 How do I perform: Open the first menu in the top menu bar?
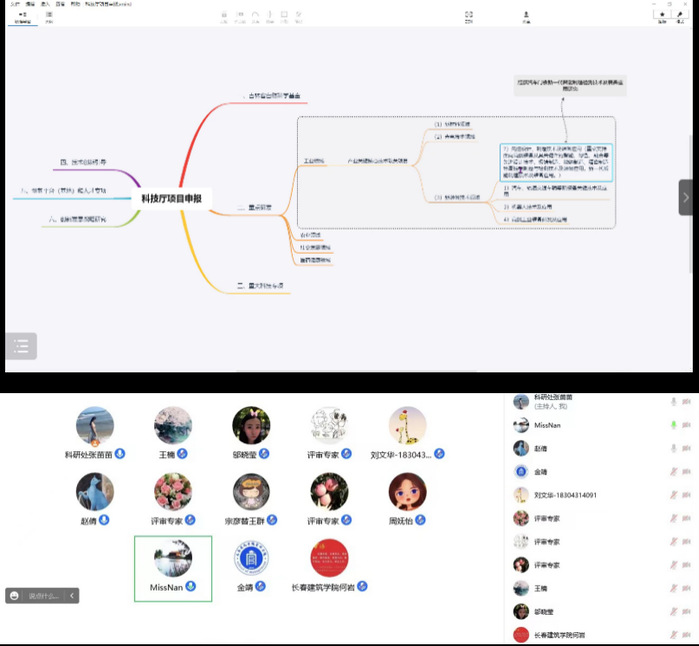[14, 4]
